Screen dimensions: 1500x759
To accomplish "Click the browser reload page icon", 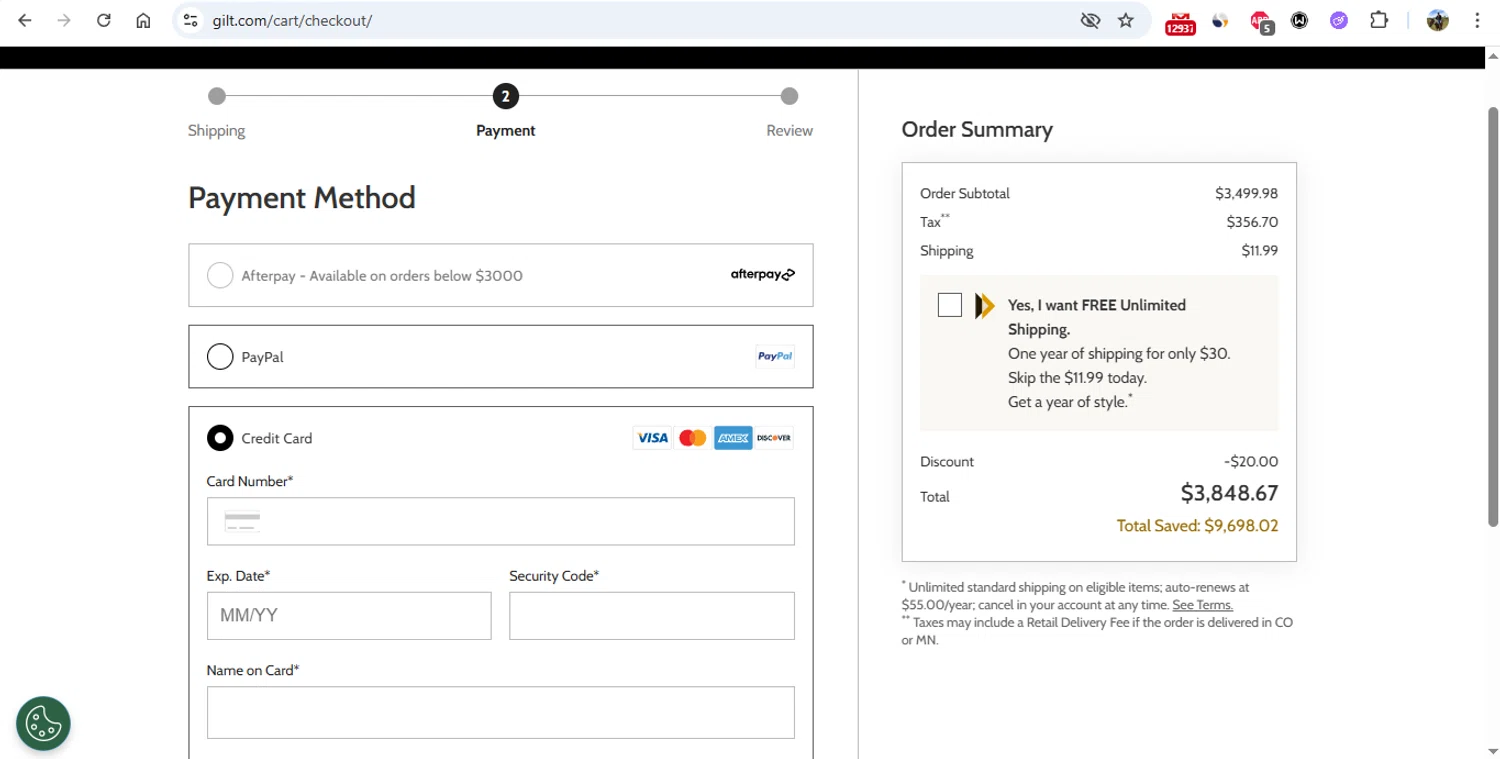I will pos(104,20).
